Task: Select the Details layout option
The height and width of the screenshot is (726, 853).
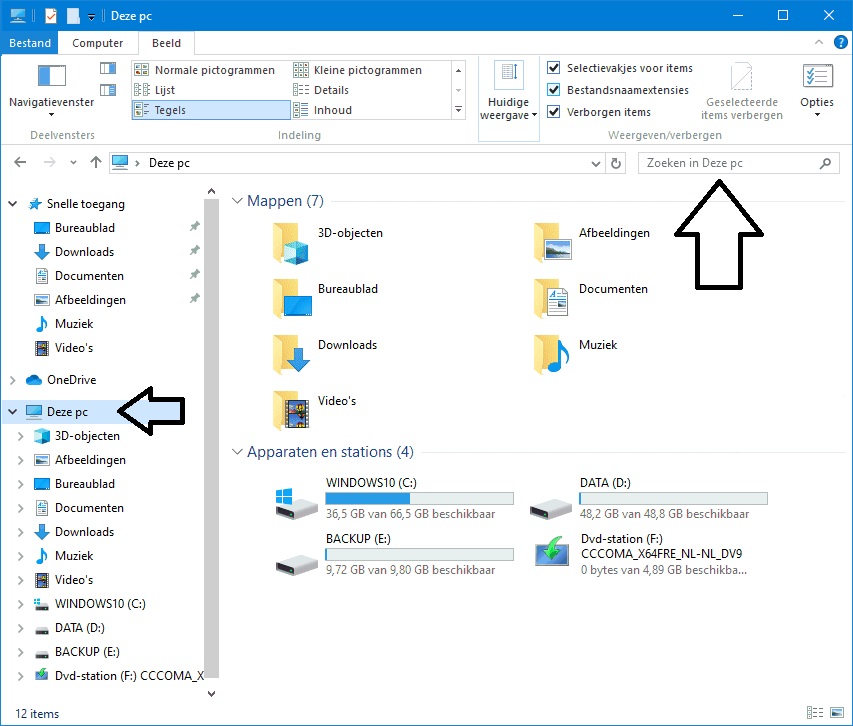Action: (x=331, y=90)
